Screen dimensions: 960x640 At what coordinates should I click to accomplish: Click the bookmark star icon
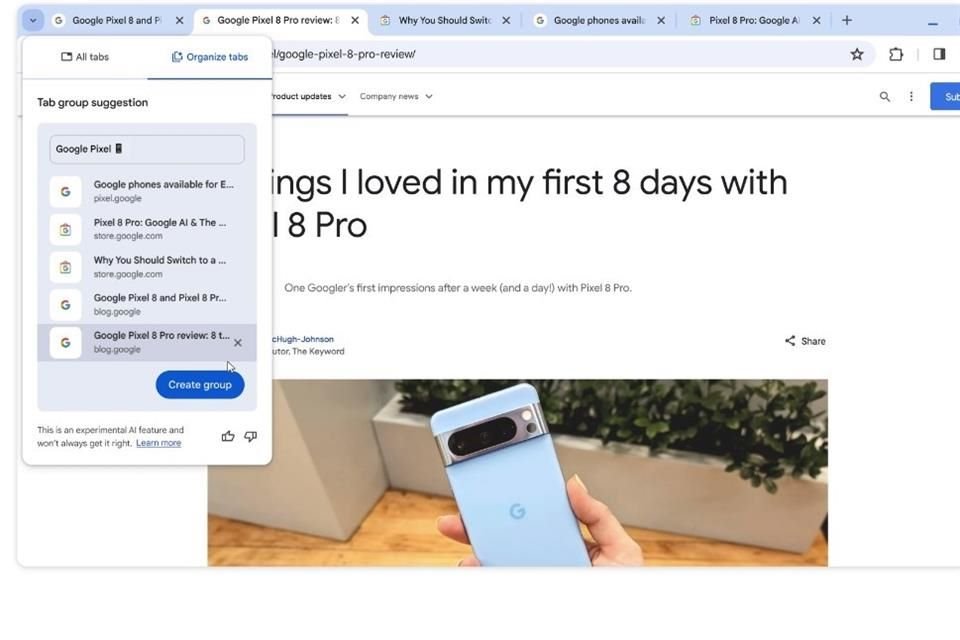pyautogui.click(x=857, y=55)
